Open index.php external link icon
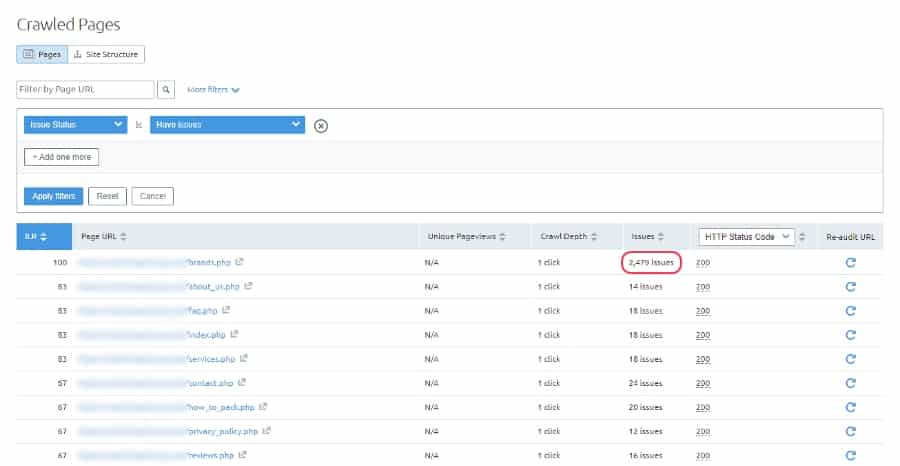This screenshot has width=900, height=466. click(x=234, y=334)
